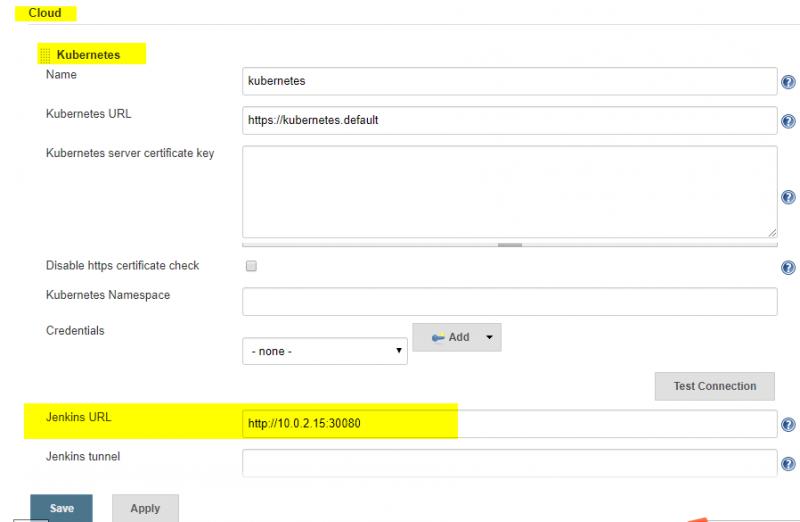Focus the Jenkins URL input field
Viewport: 800px width, 522px height.
pyautogui.click(x=509, y=424)
